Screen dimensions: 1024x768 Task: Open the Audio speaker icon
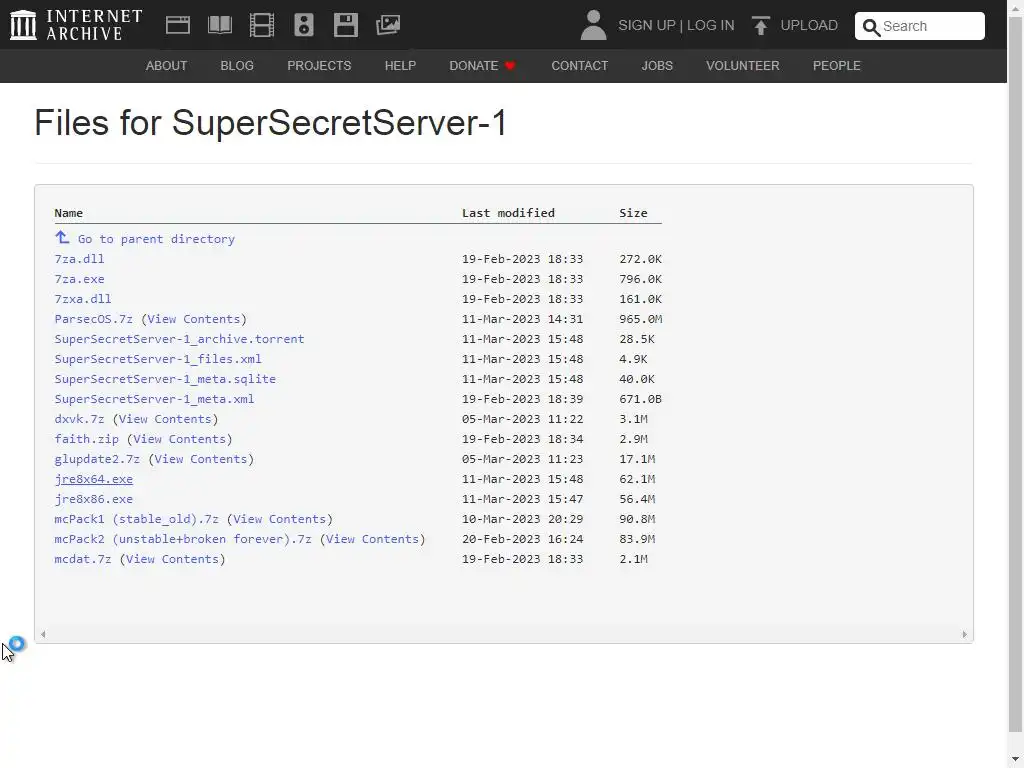[304, 25]
